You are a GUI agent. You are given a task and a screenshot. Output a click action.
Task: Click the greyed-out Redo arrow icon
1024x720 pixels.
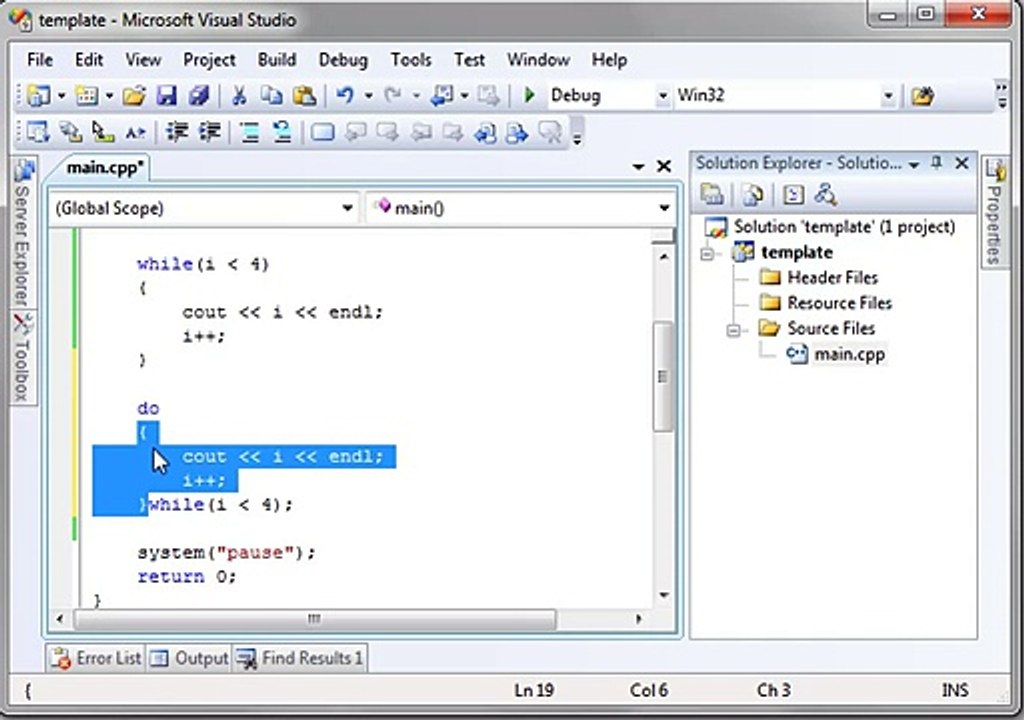pyautogui.click(x=393, y=96)
